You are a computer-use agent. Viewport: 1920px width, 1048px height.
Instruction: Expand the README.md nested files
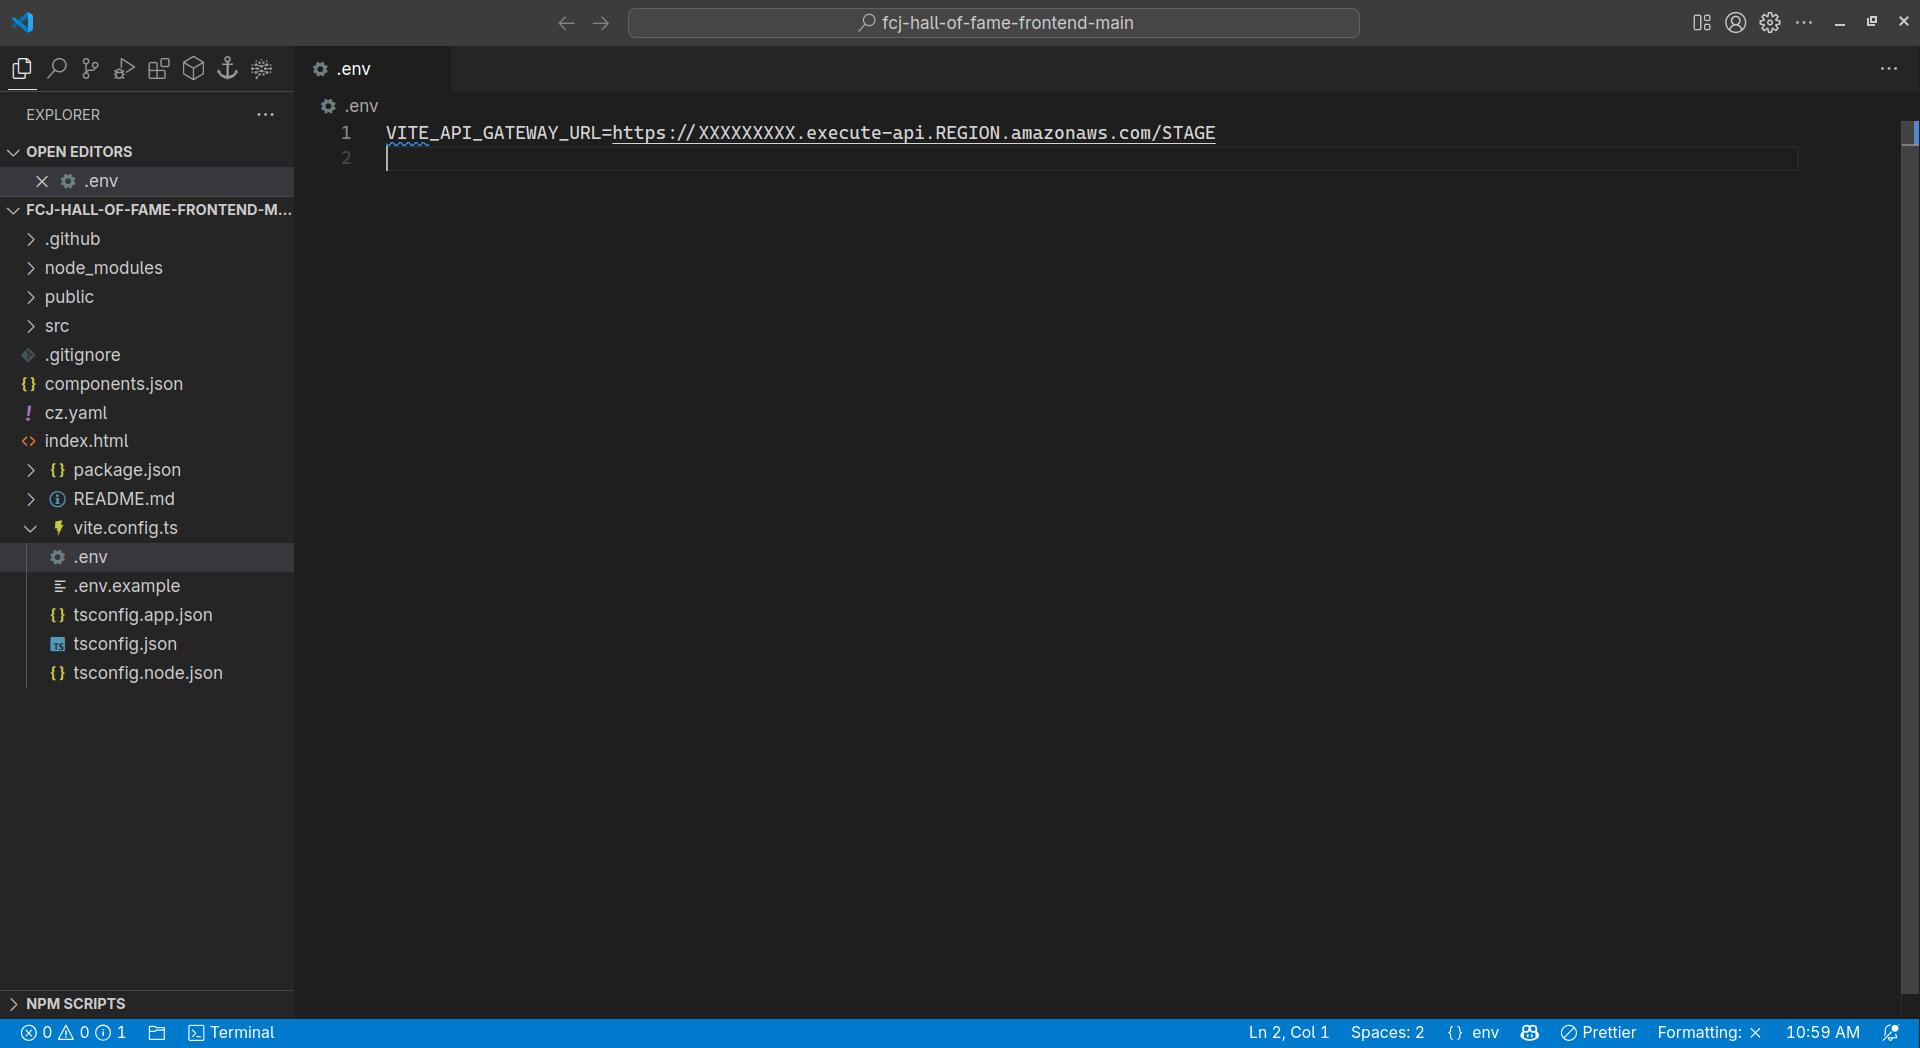coord(31,499)
